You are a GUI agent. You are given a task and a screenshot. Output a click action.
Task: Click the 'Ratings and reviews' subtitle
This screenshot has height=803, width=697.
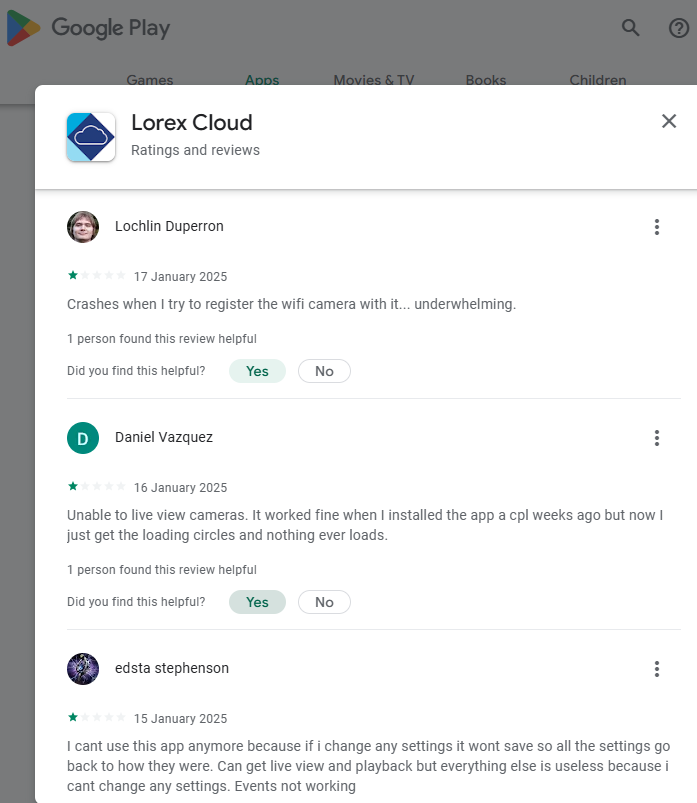[195, 150]
